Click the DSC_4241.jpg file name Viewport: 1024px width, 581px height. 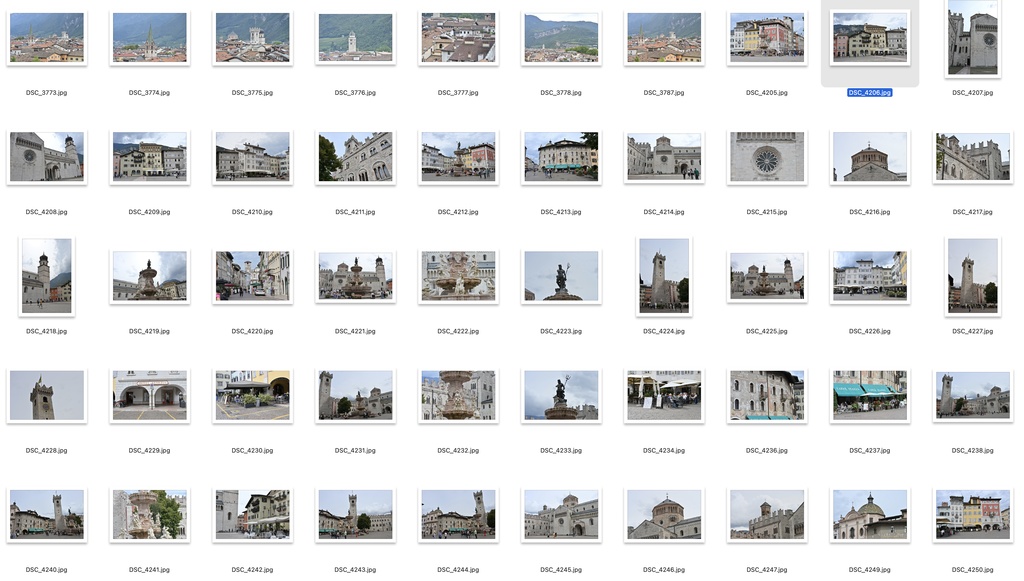click(149, 570)
